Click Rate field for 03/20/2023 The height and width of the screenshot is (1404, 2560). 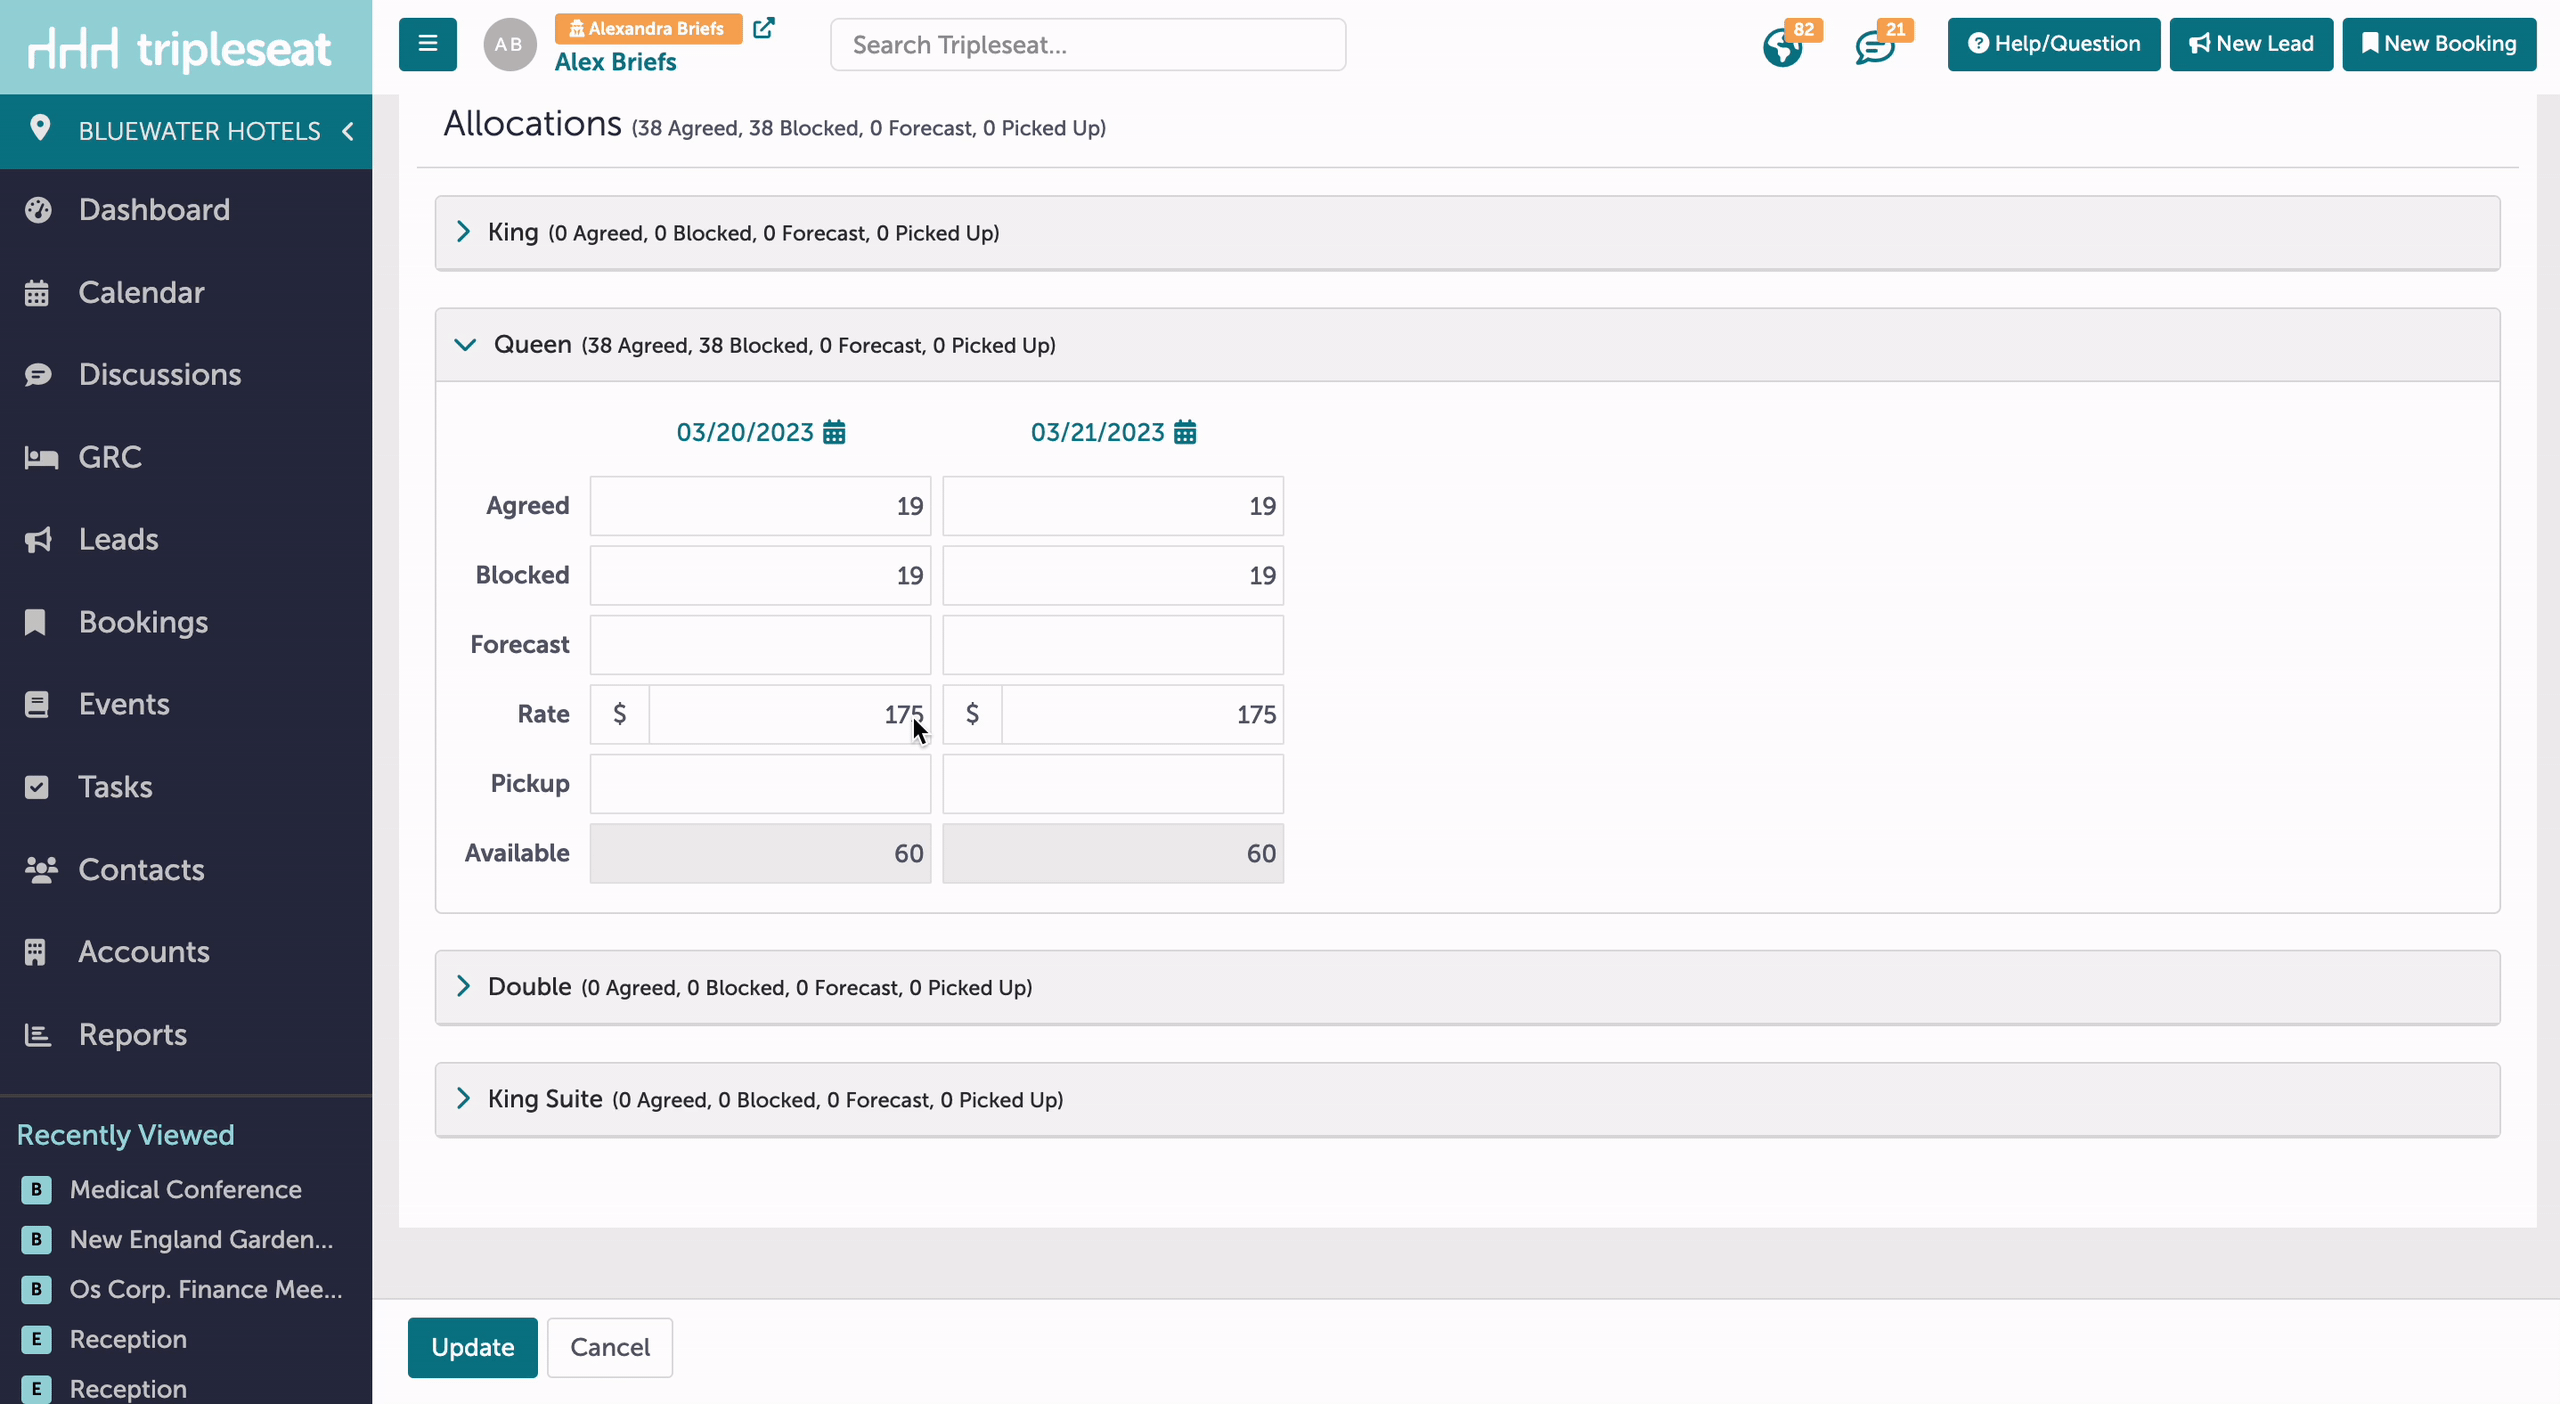(x=790, y=714)
